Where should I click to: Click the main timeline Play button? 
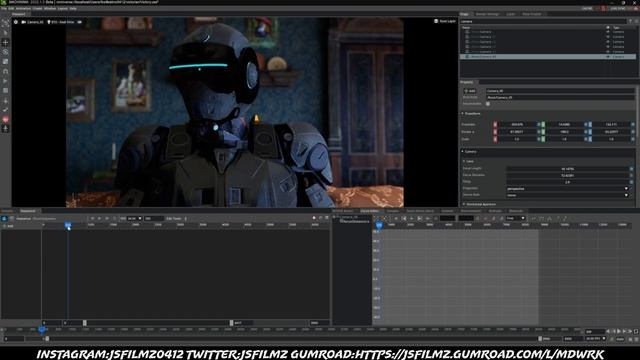[619, 331]
